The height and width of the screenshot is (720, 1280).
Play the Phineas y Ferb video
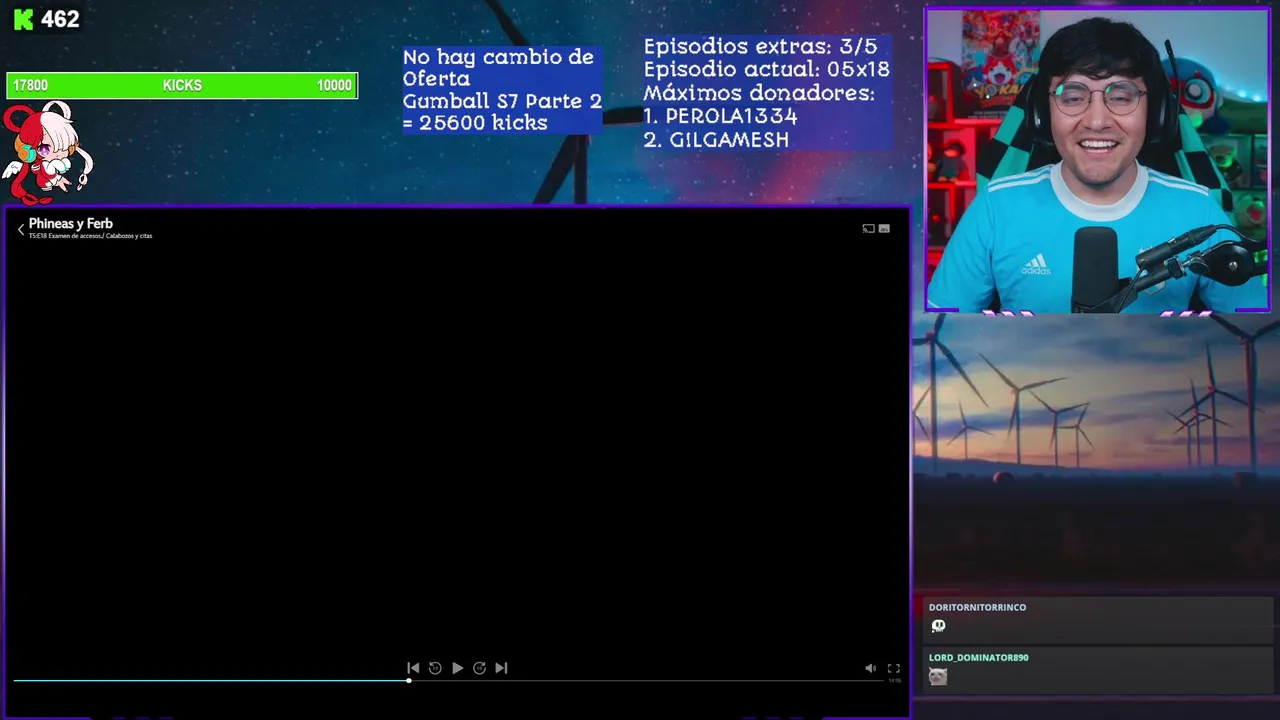click(457, 668)
